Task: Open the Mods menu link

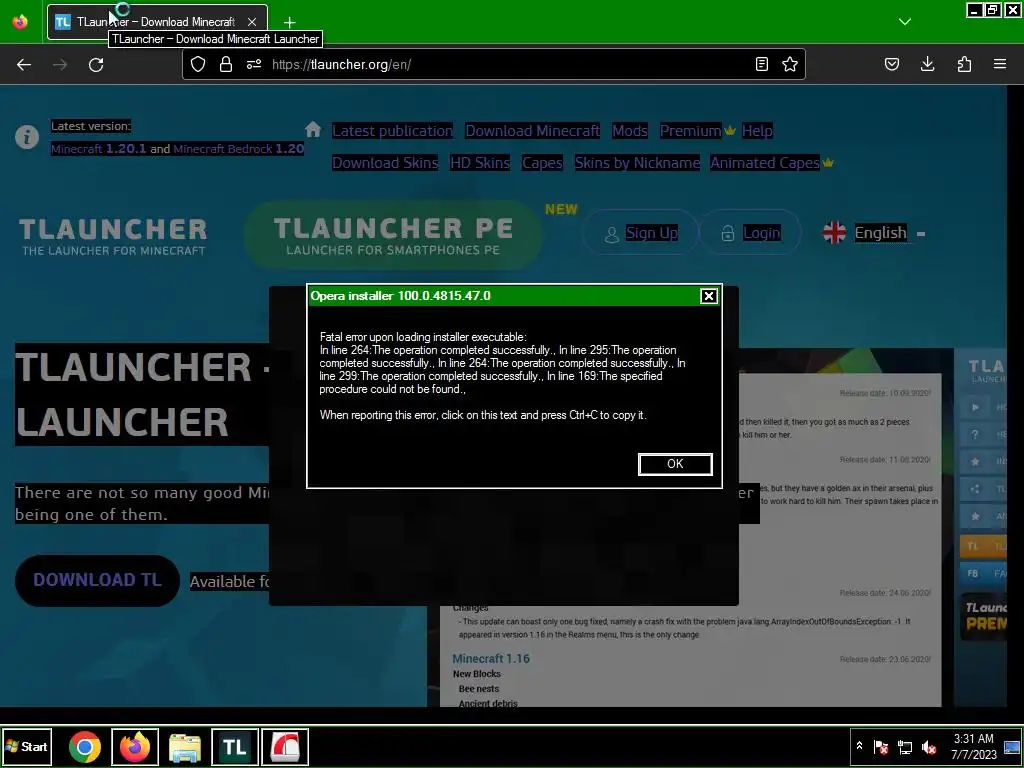Action: pyautogui.click(x=630, y=131)
